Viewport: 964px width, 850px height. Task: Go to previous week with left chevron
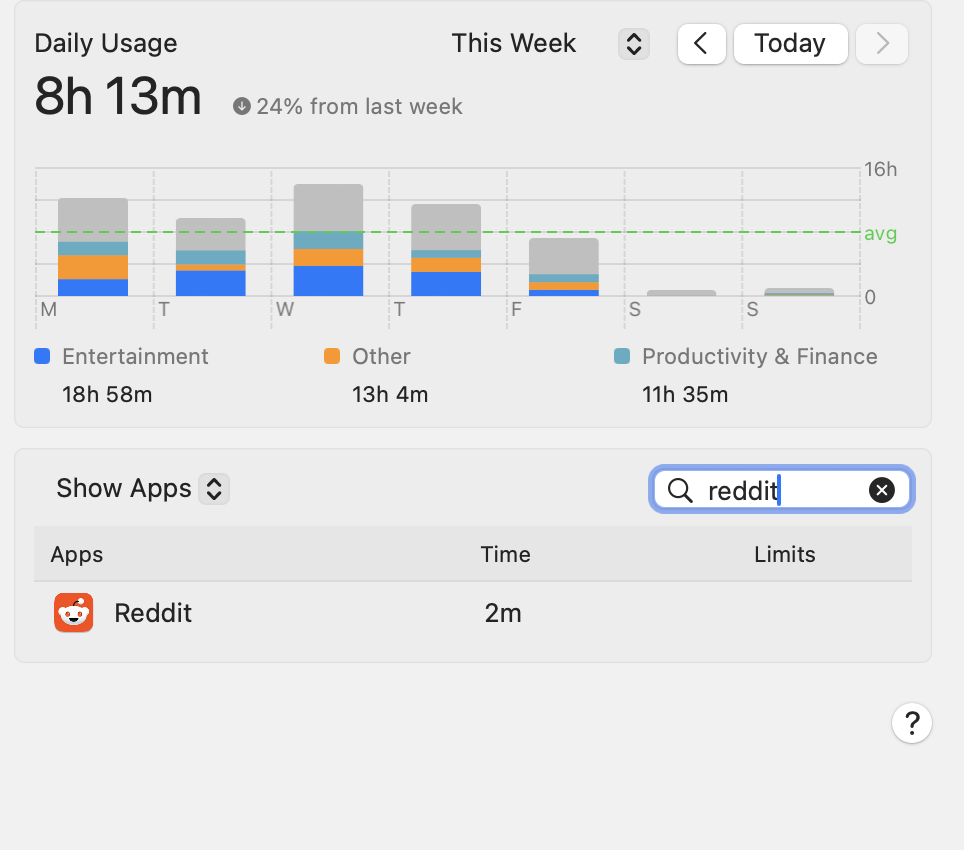click(701, 44)
